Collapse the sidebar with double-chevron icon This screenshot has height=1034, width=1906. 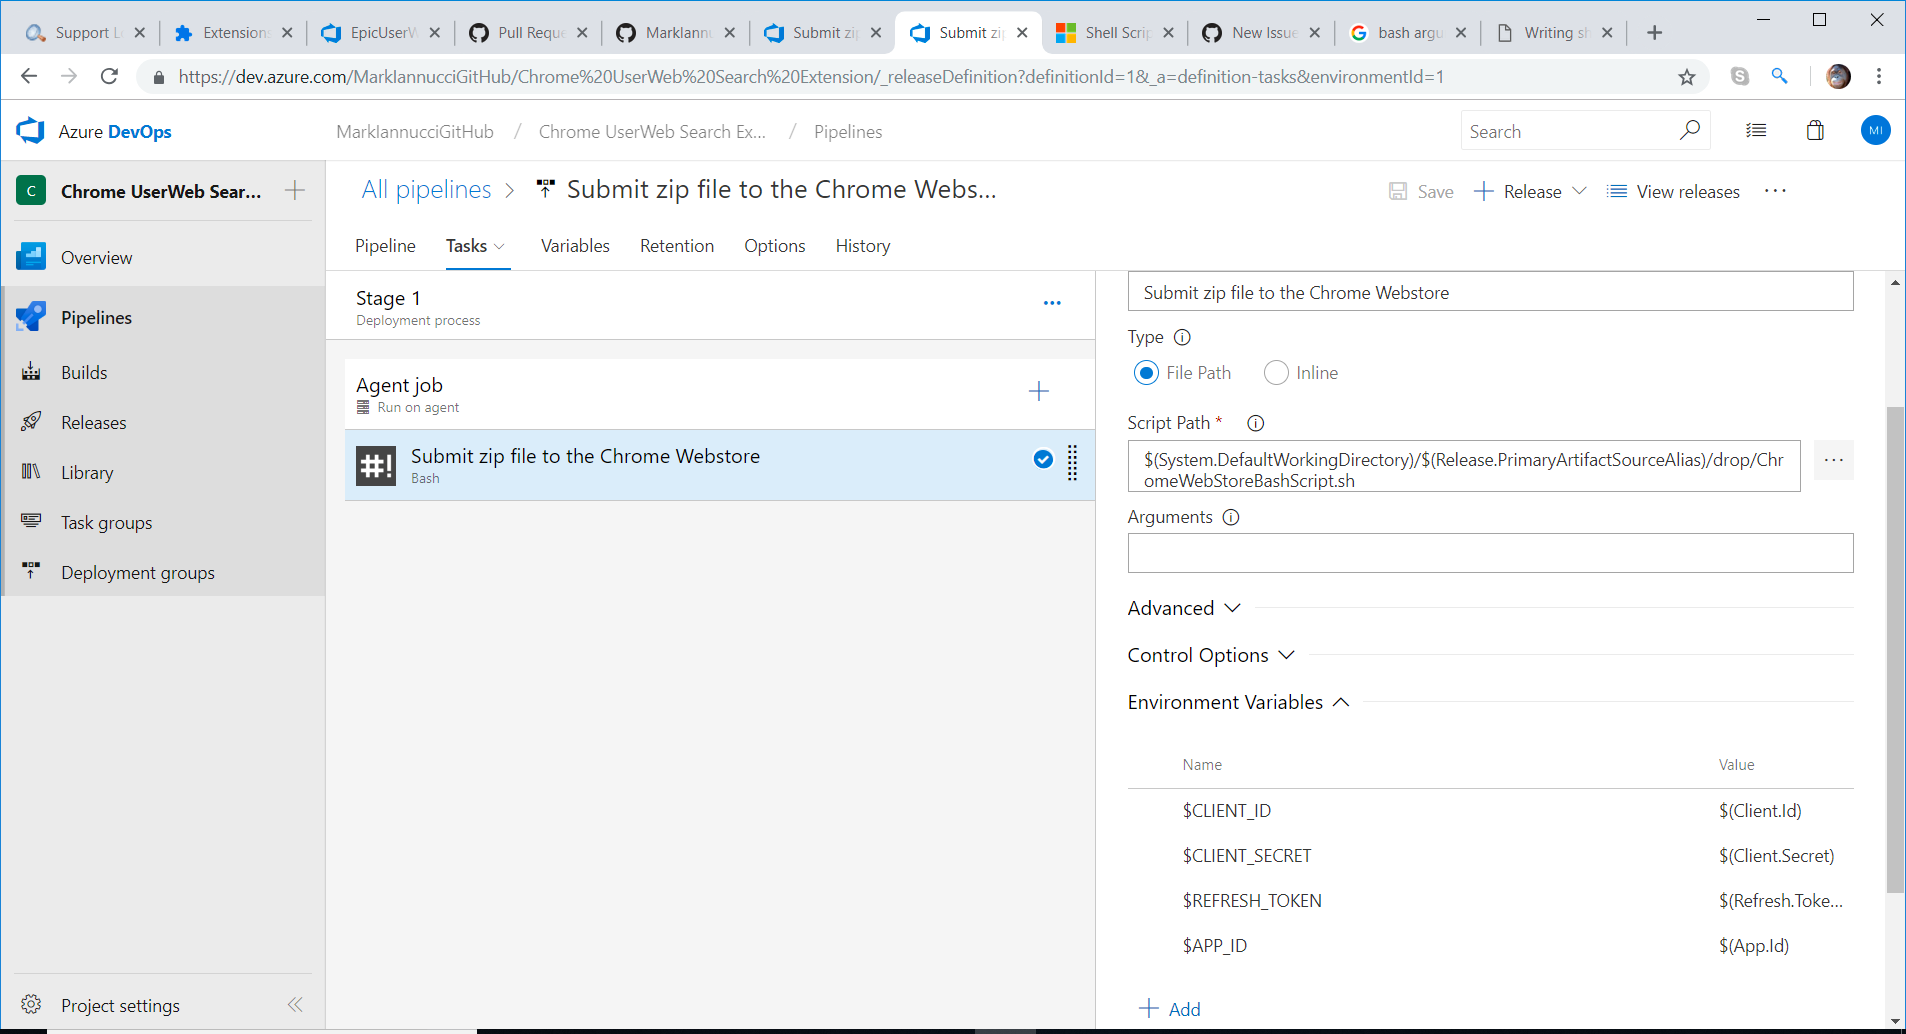(x=295, y=1004)
